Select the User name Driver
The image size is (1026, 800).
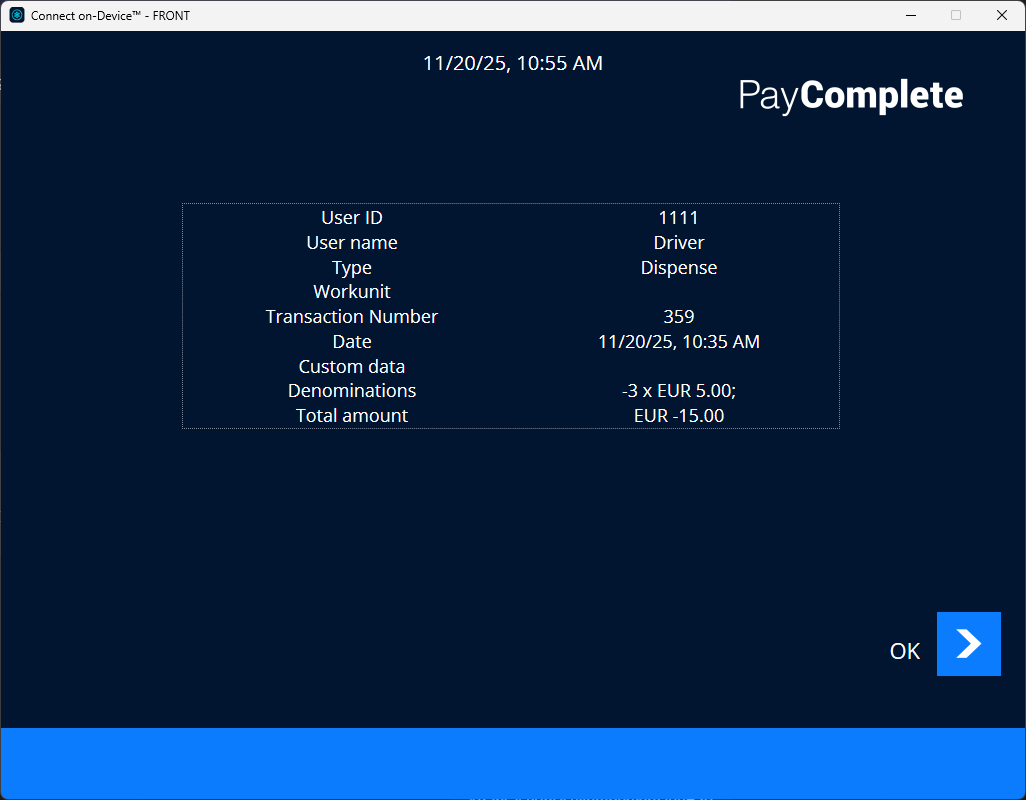[678, 242]
